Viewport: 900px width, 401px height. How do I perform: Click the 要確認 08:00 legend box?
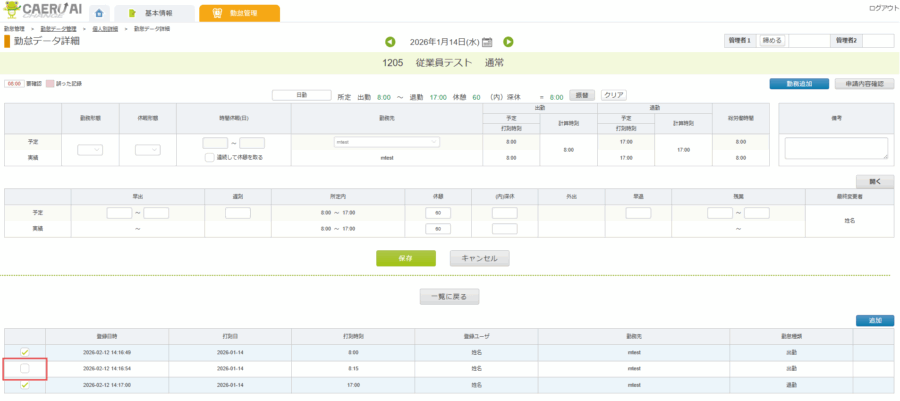(14, 84)
